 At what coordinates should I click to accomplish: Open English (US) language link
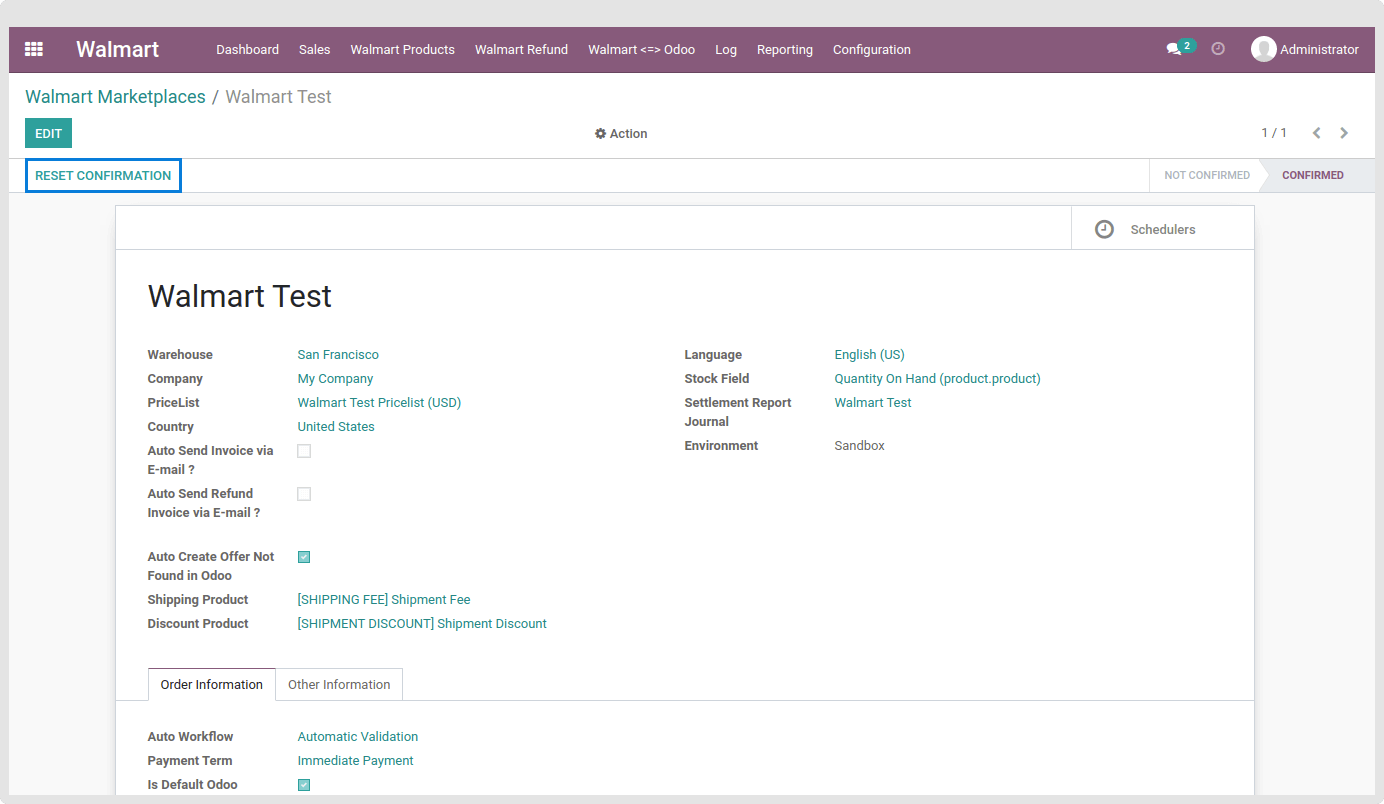(x=869, y=355)
